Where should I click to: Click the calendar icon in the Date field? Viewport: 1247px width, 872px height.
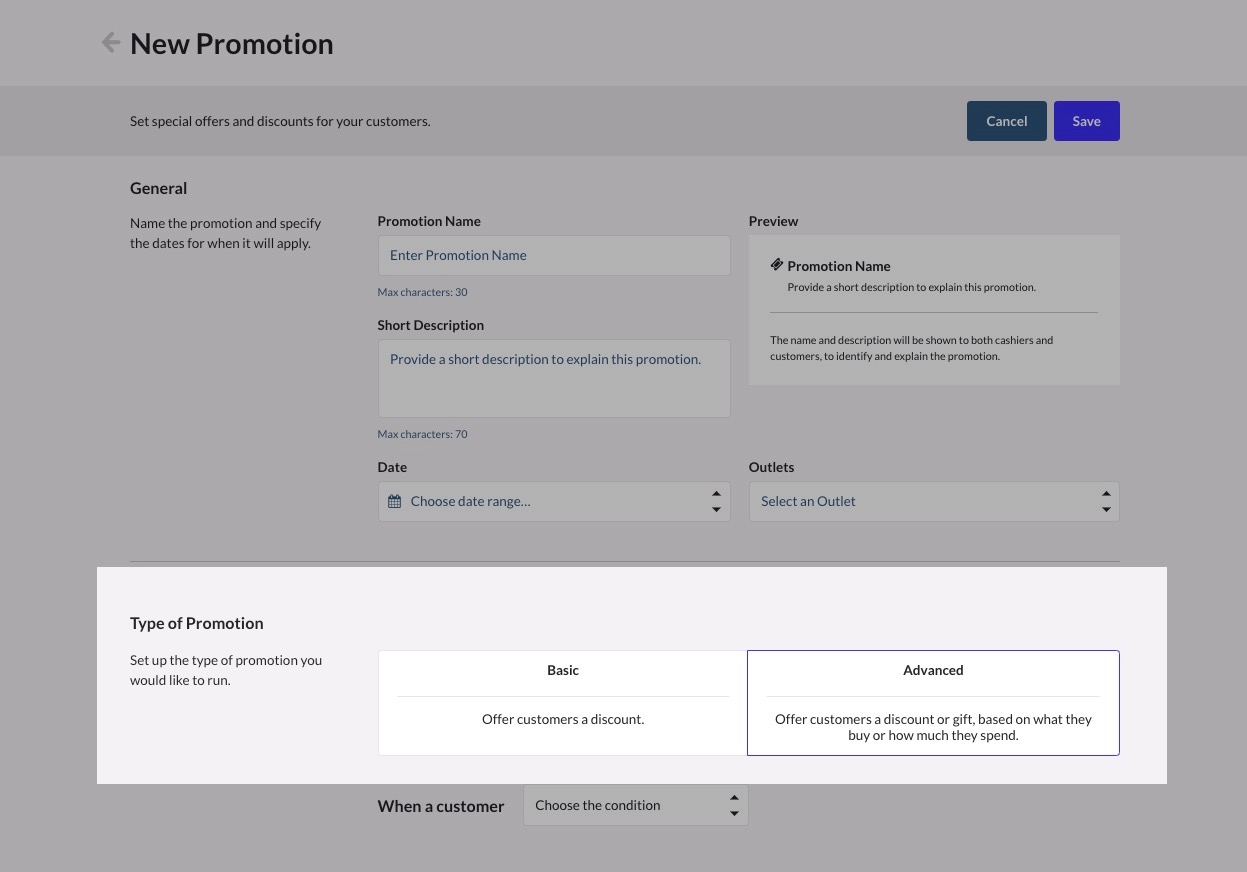(395, 501)
